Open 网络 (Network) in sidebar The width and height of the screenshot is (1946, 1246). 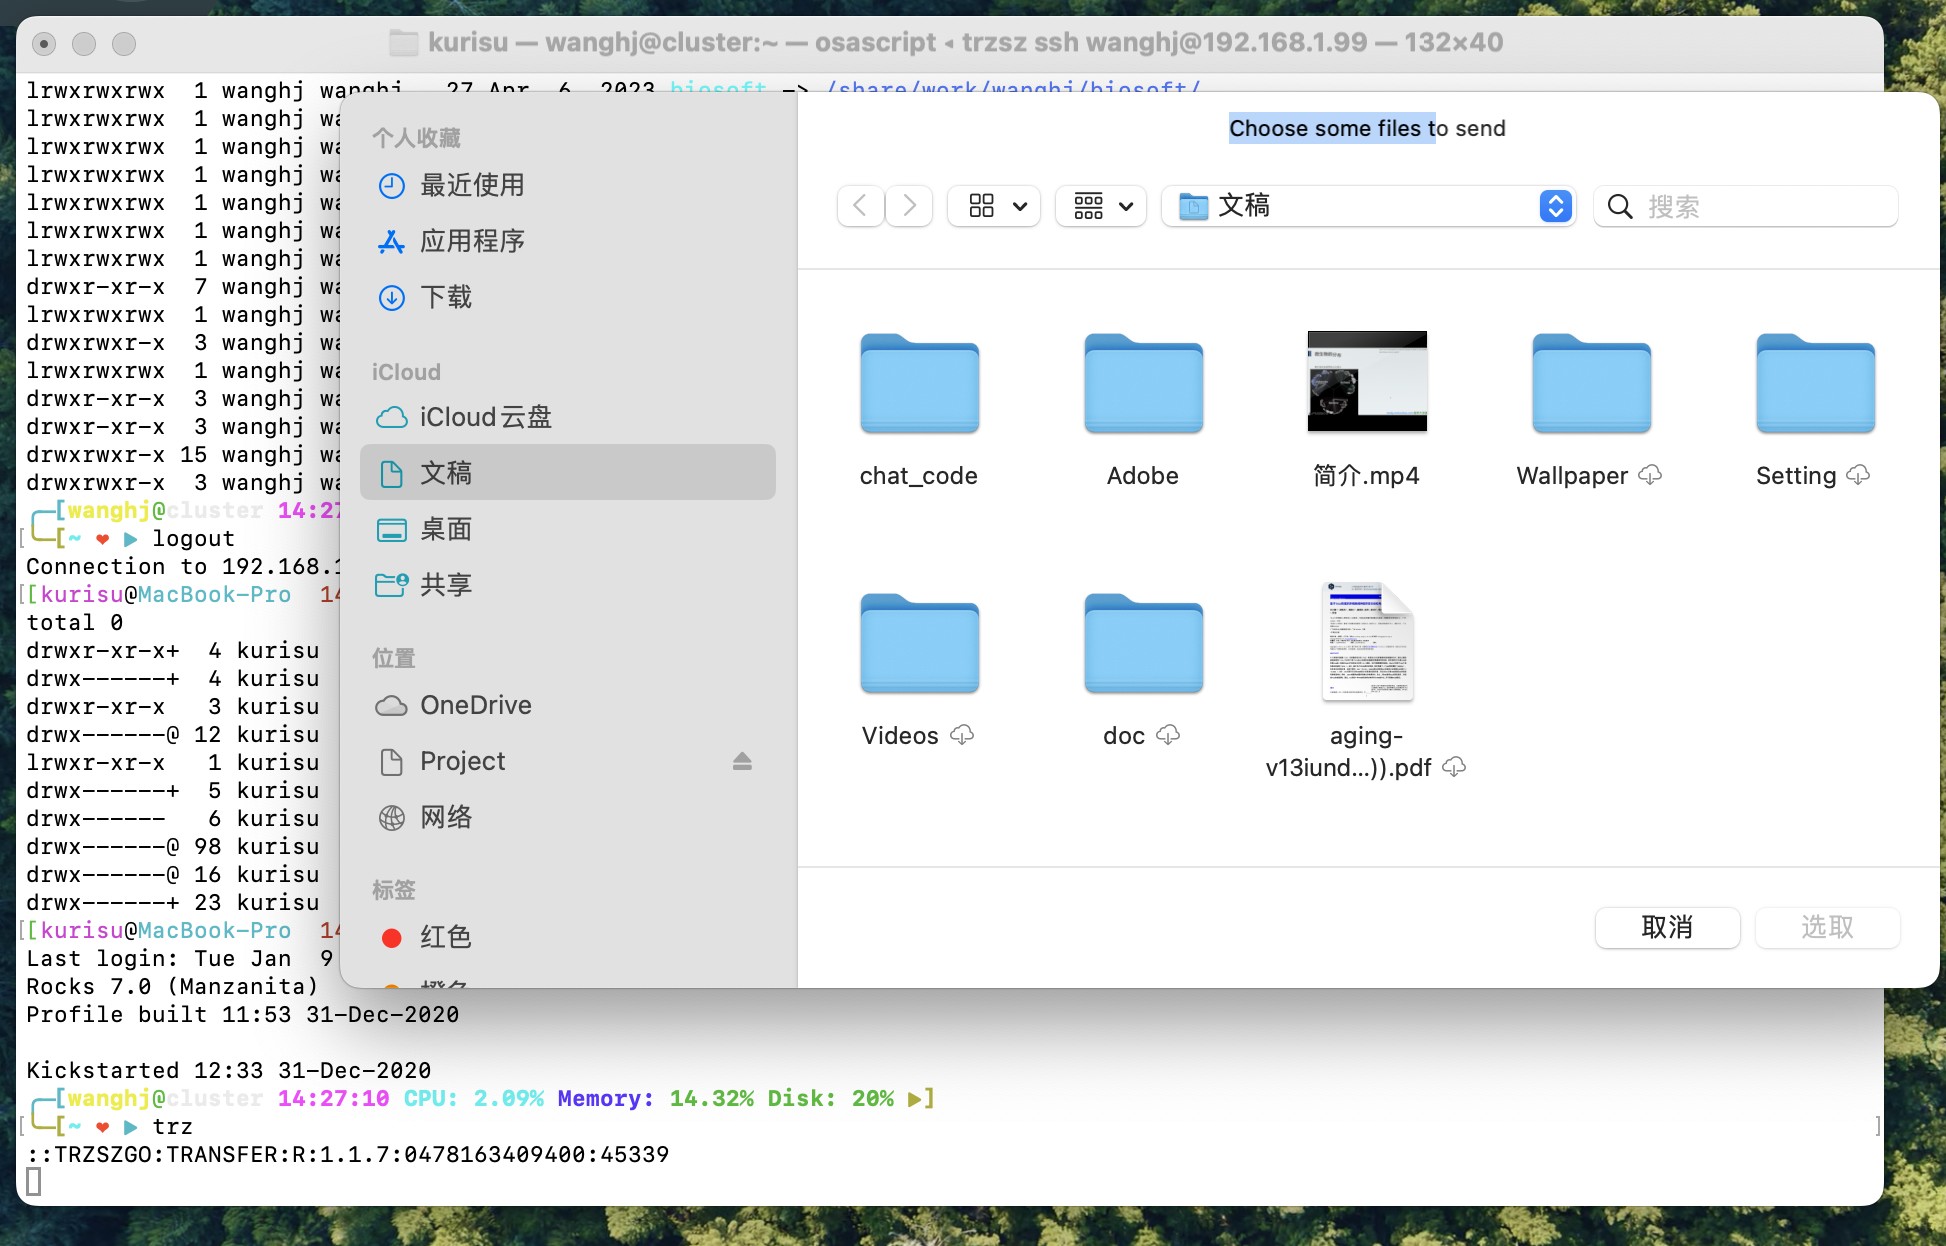567,817
